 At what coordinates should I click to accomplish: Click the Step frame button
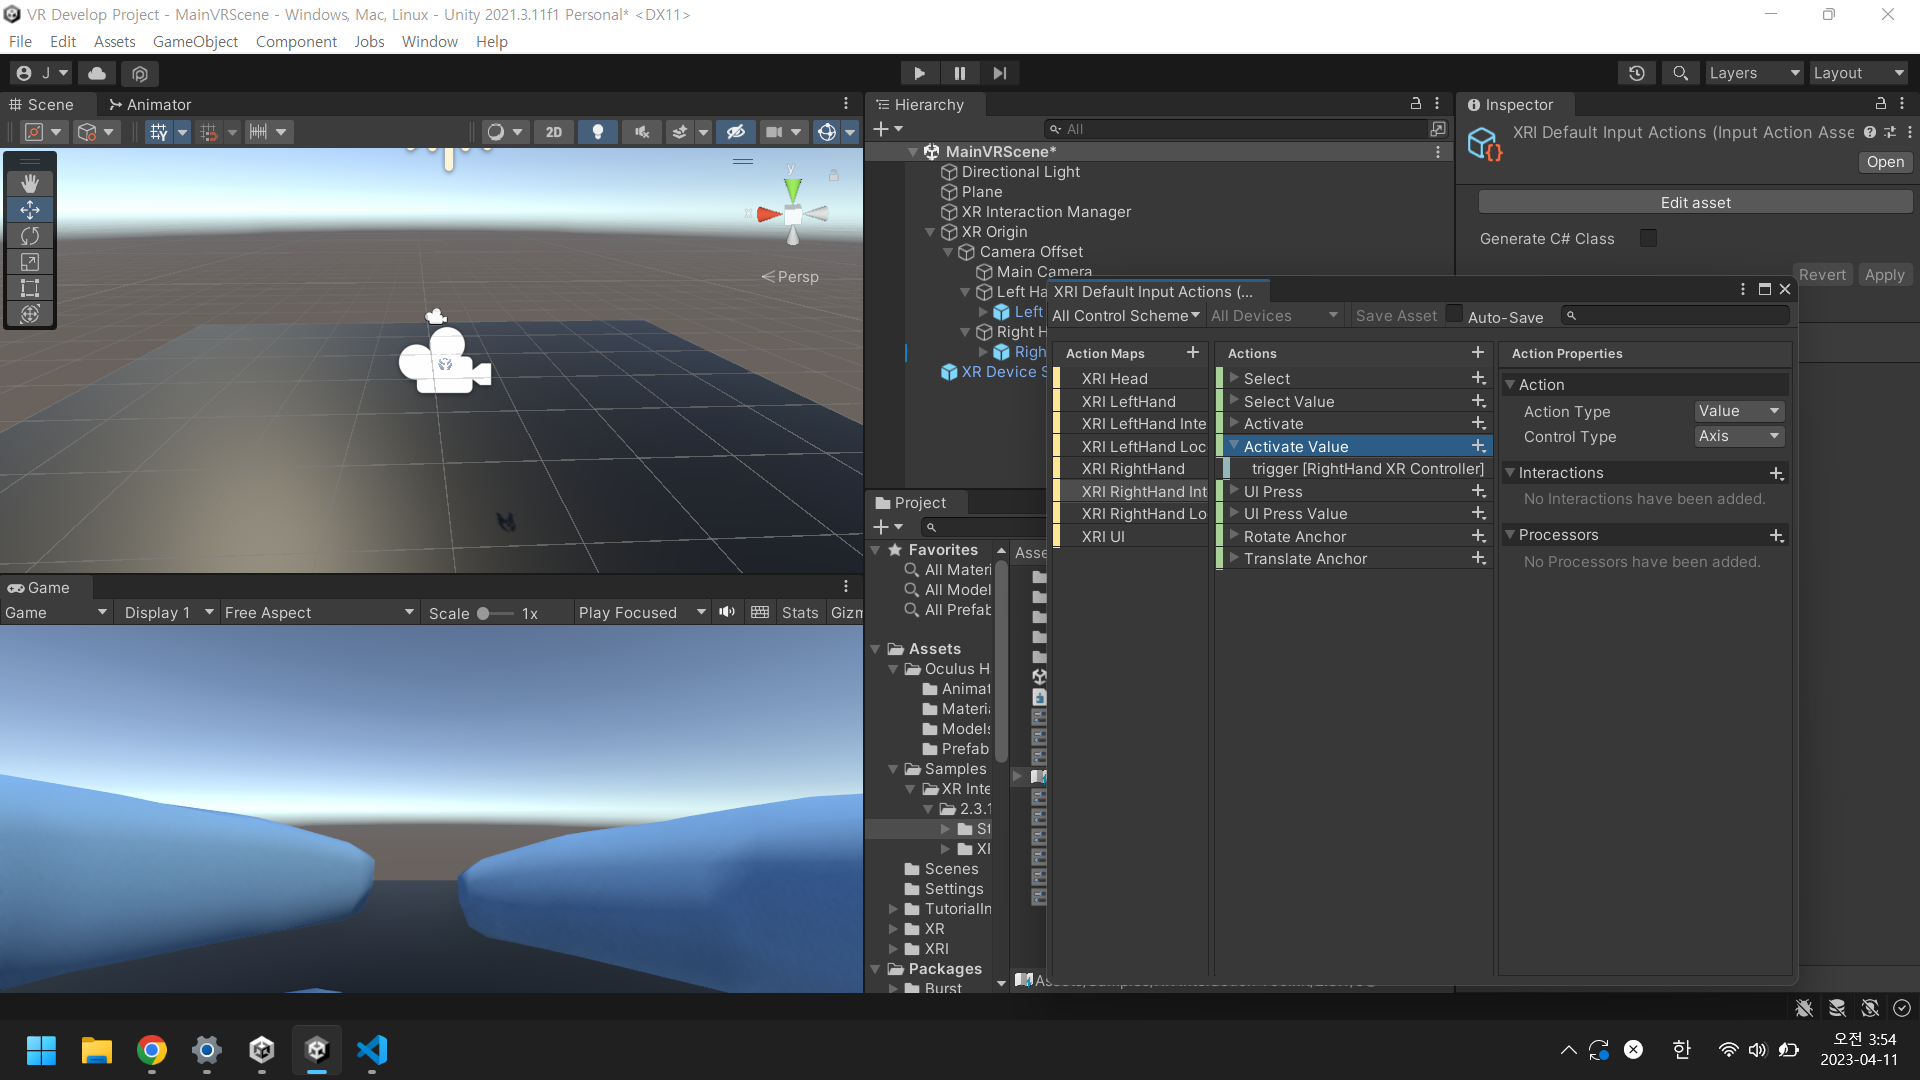pos(1000,73)
